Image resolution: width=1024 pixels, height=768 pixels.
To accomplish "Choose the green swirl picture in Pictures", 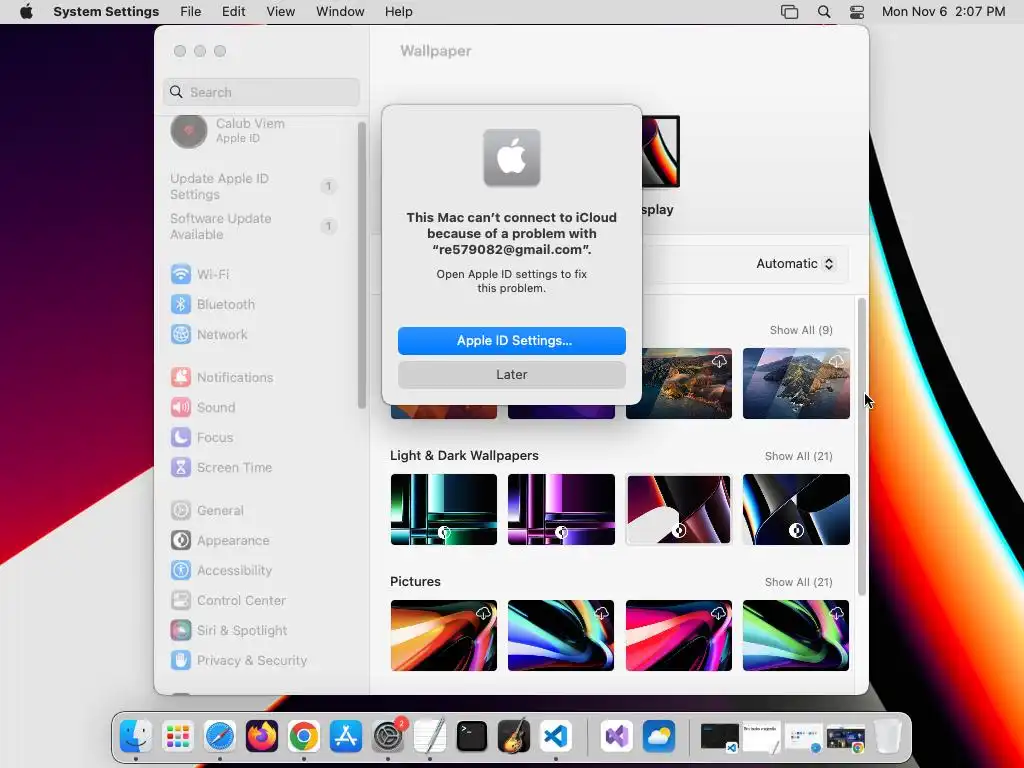I will pos(796,635).
